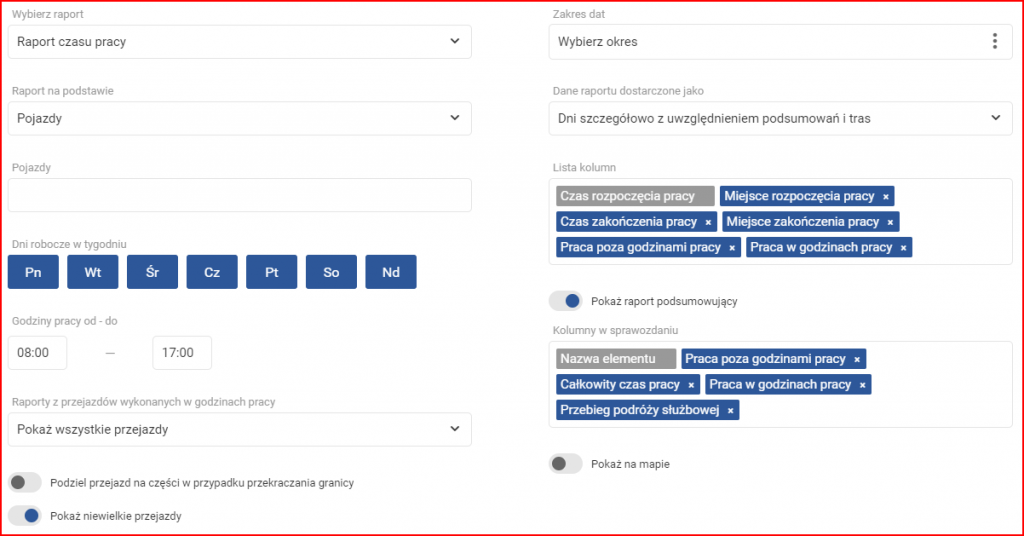Remove the 'Miejsce rozpoczęcia pracy' column tag
Screen dimensions: 1024x536
(886, 197)
